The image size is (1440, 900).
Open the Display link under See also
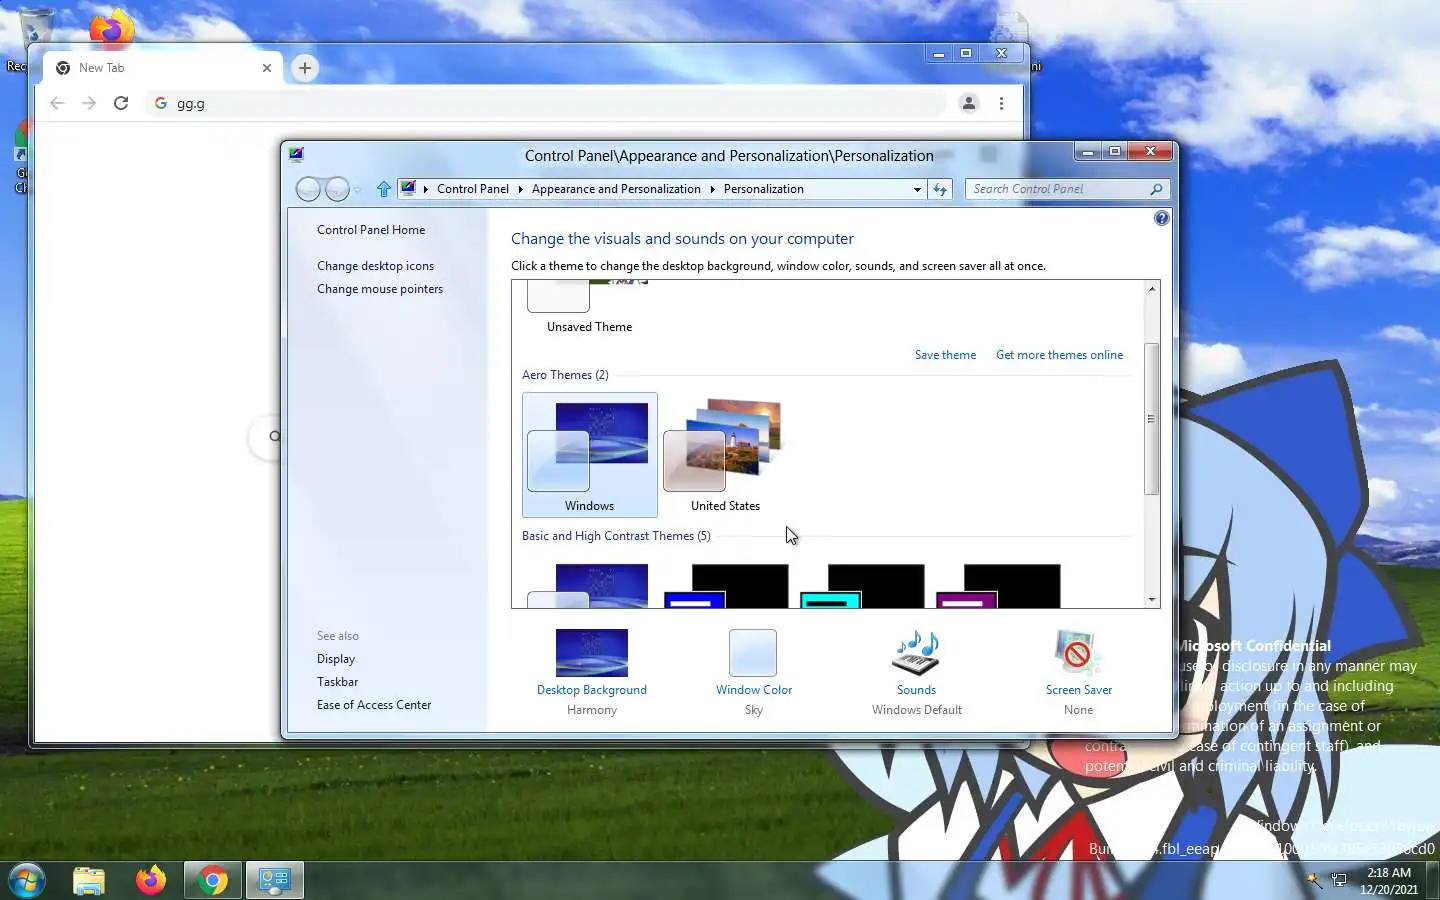coord(336,659)
